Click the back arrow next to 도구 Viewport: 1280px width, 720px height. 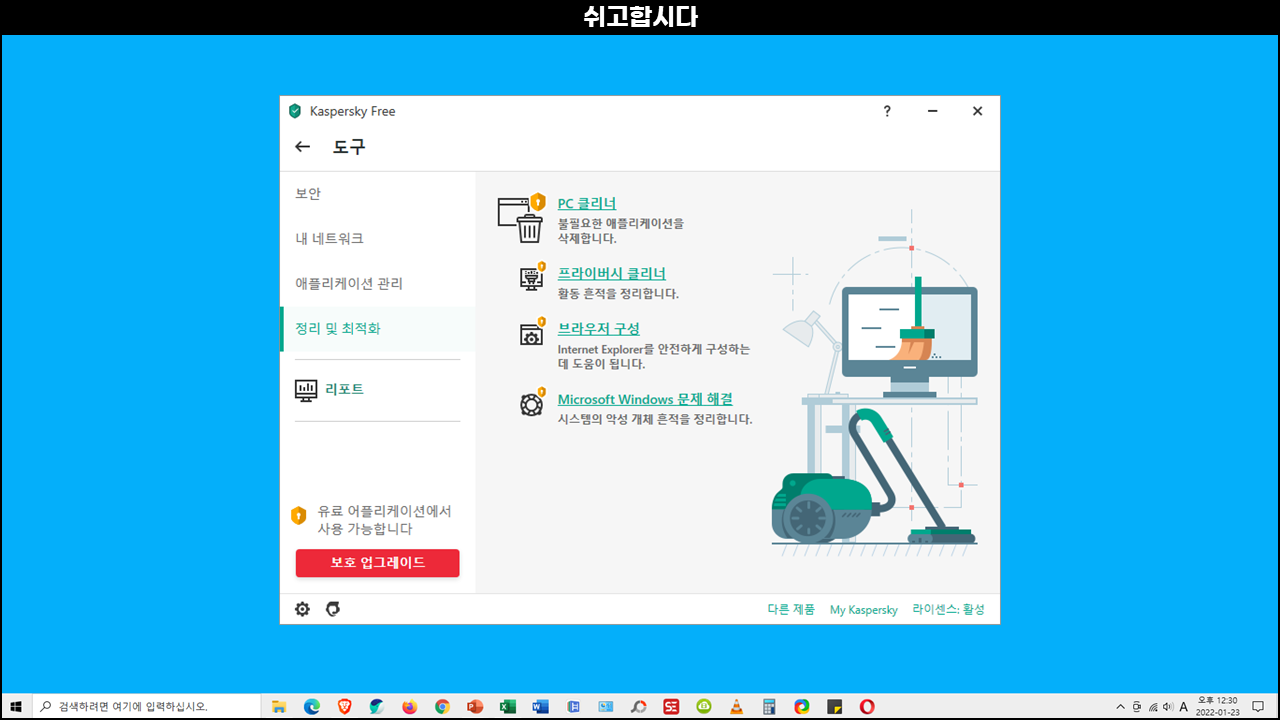pyautogui.click(x=303, y=147)
